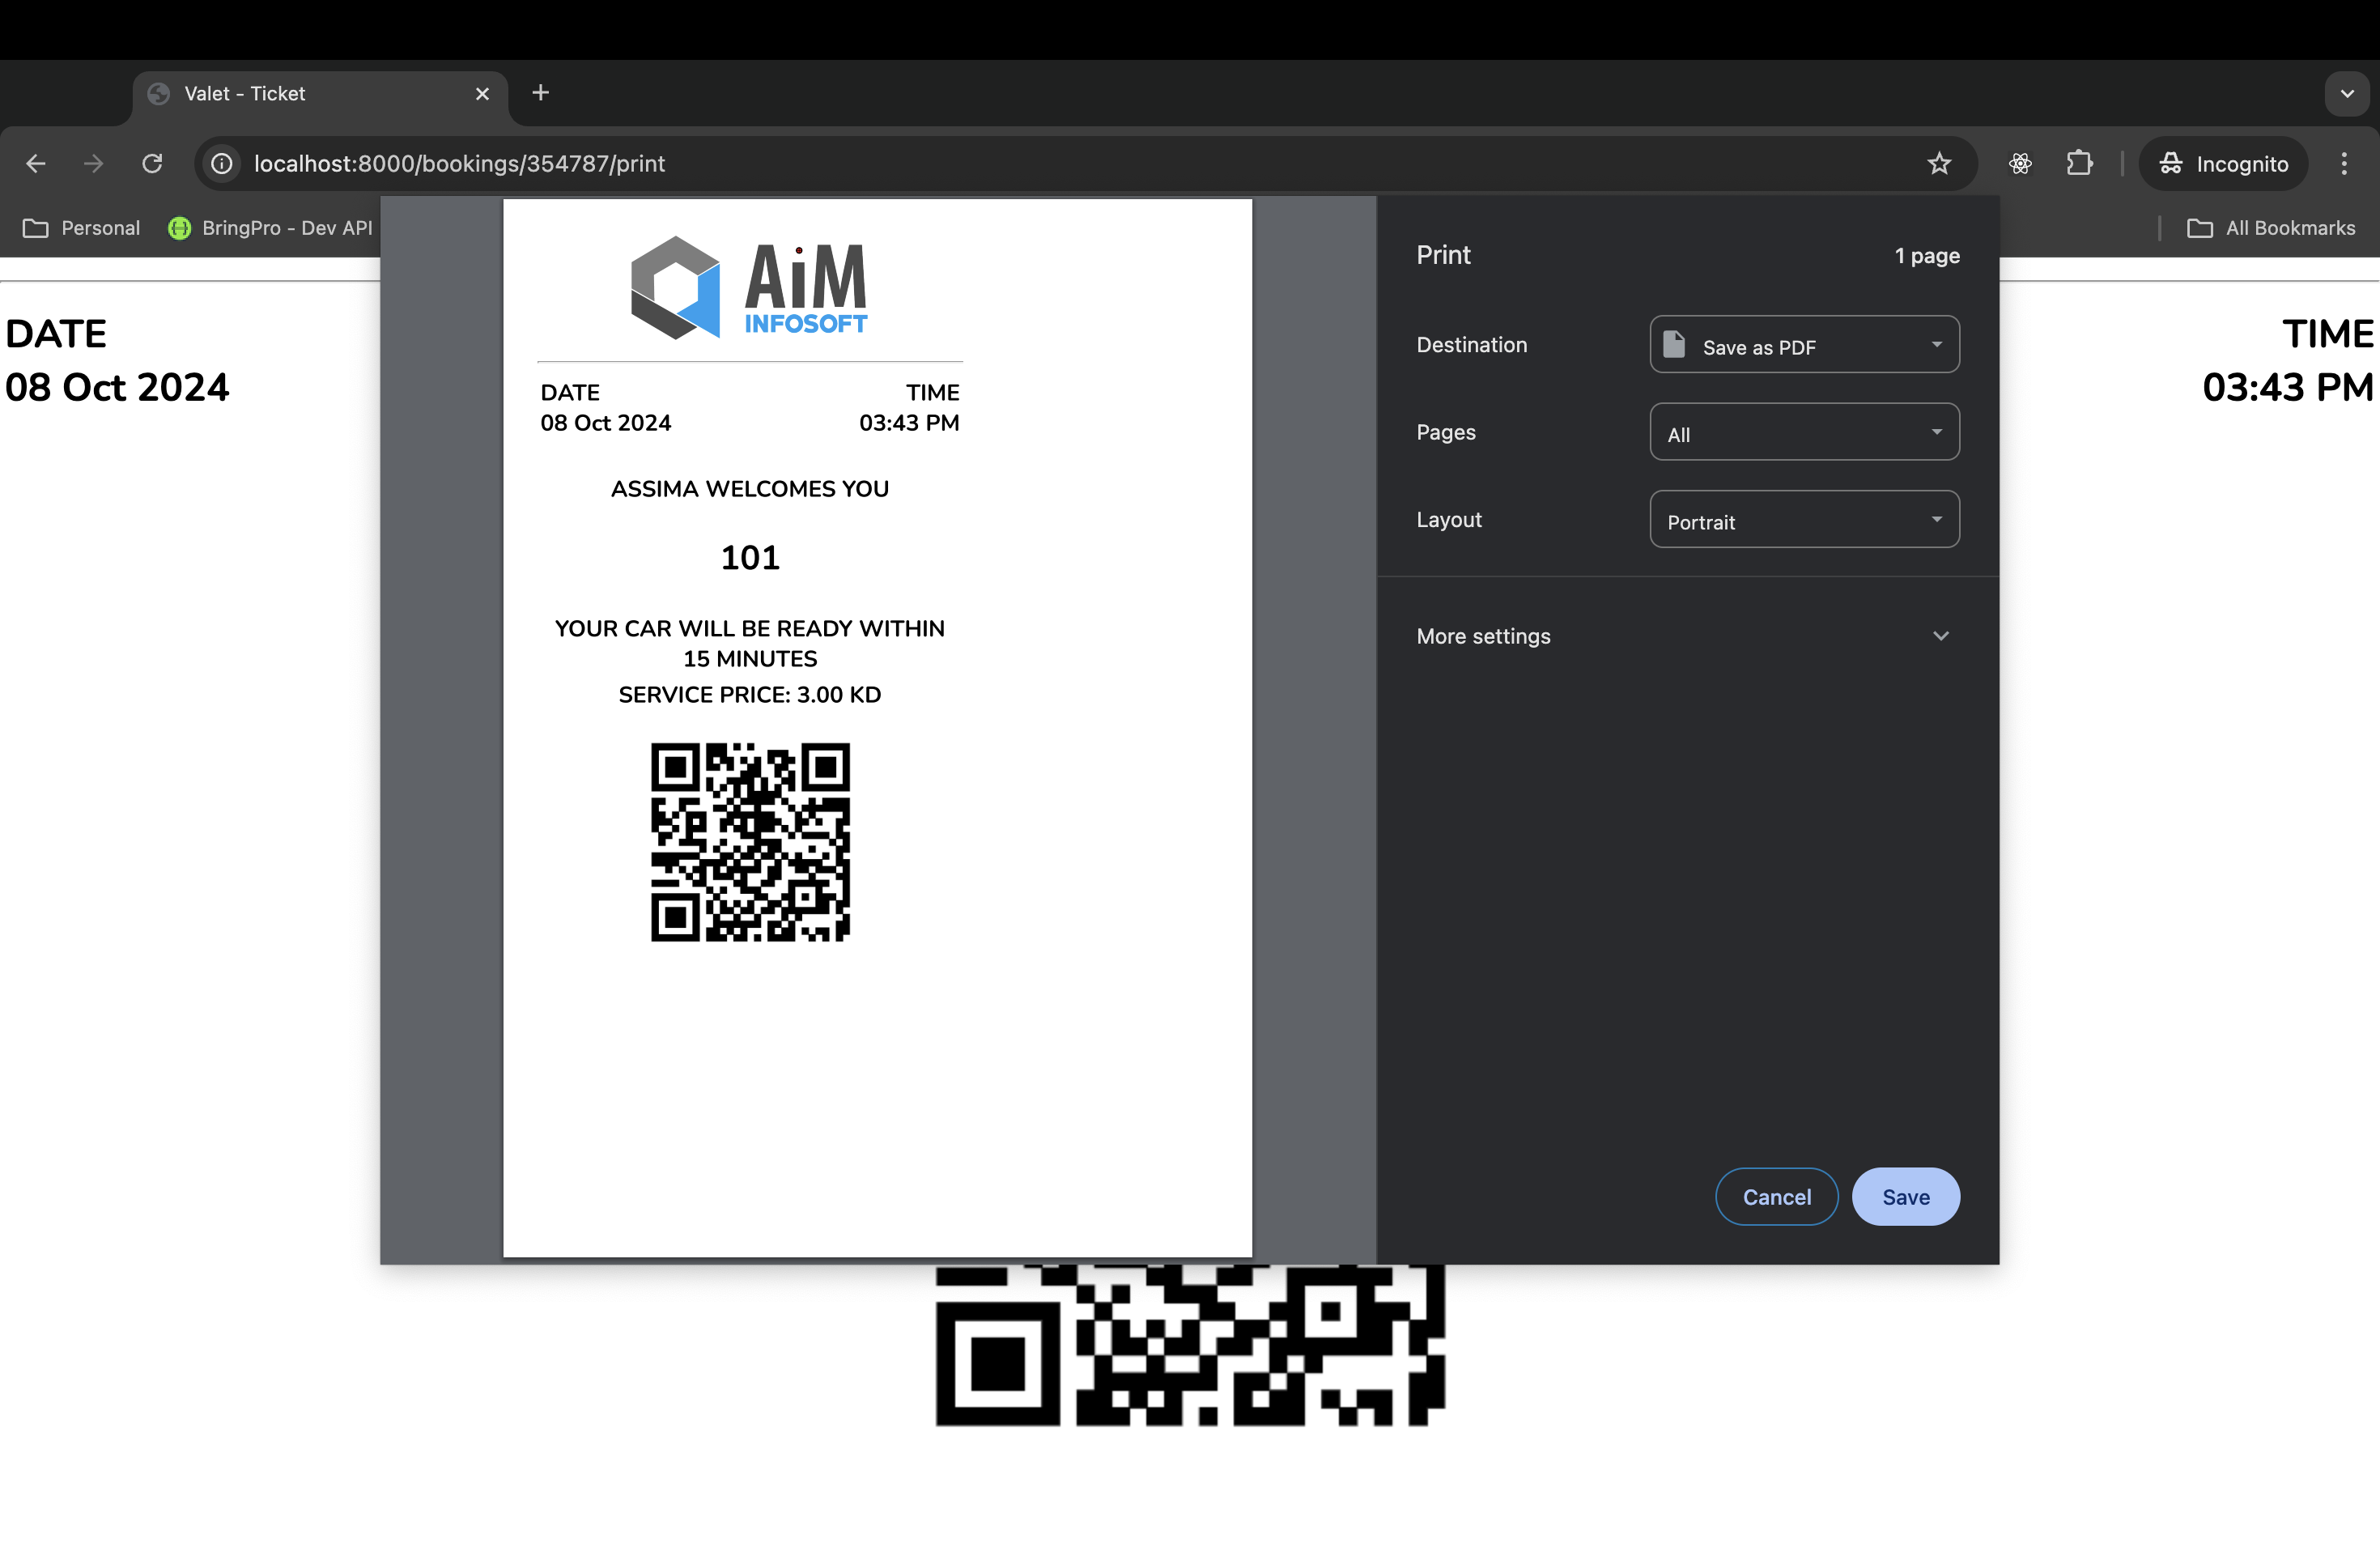This screenshot has height=1548, width=2380.
Task: Click 'YOUR CAR WILL BE READY WITHIN' text
Action: [750, 629]
